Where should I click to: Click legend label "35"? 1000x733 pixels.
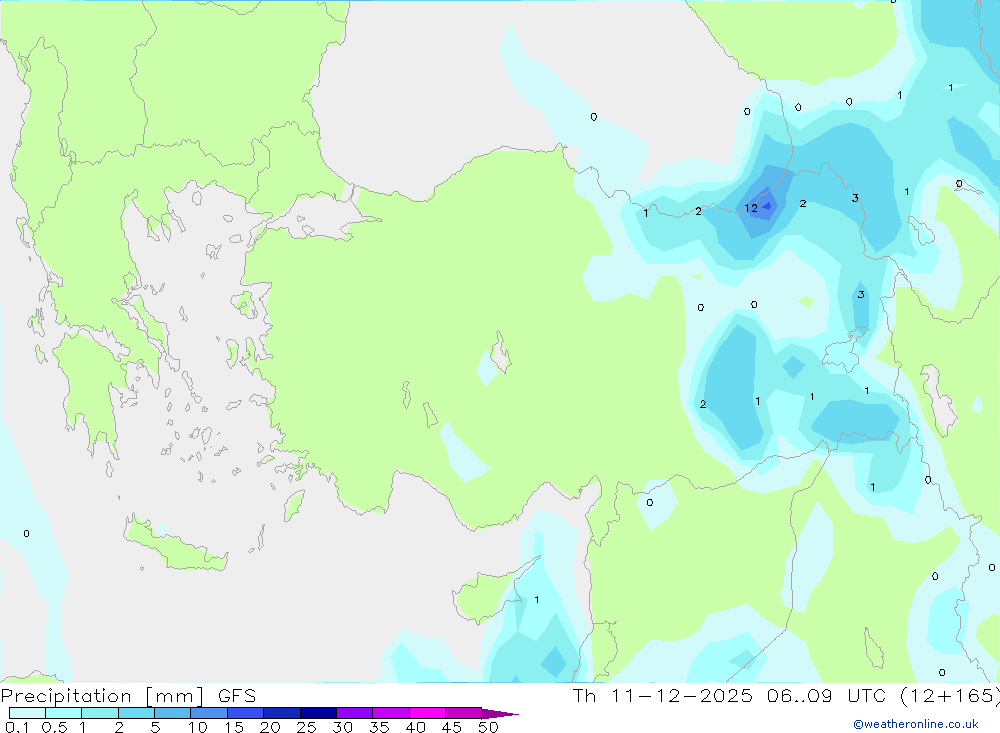[379, 727]
